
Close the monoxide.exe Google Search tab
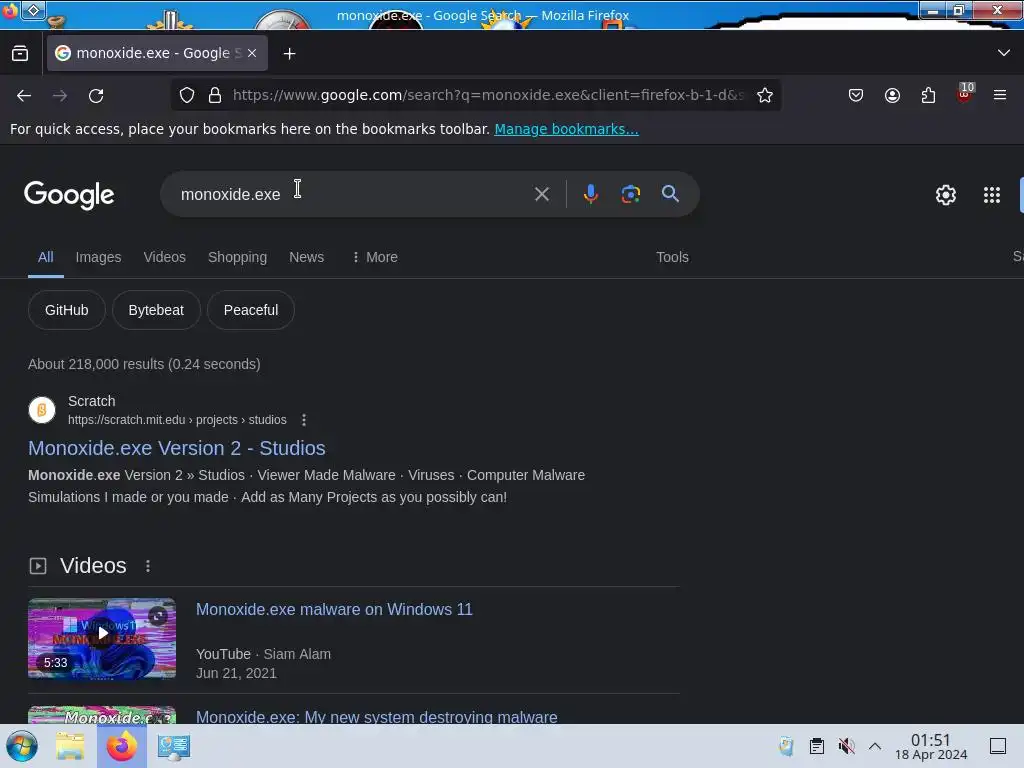[252, 53]
